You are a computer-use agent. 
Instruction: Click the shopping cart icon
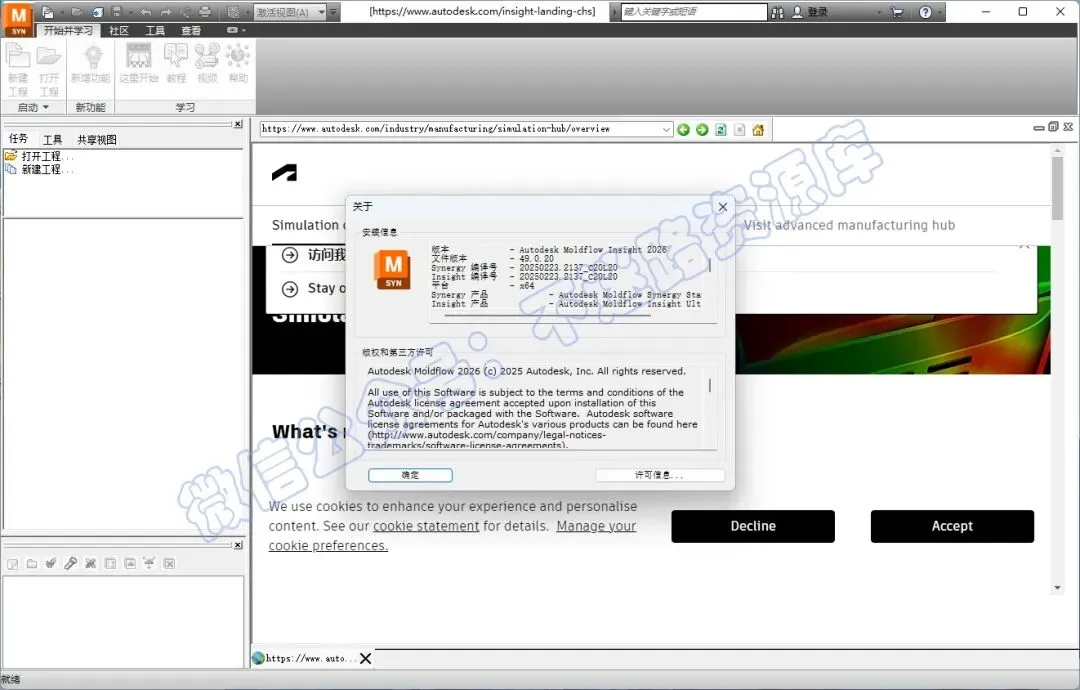tap(896, 12)
